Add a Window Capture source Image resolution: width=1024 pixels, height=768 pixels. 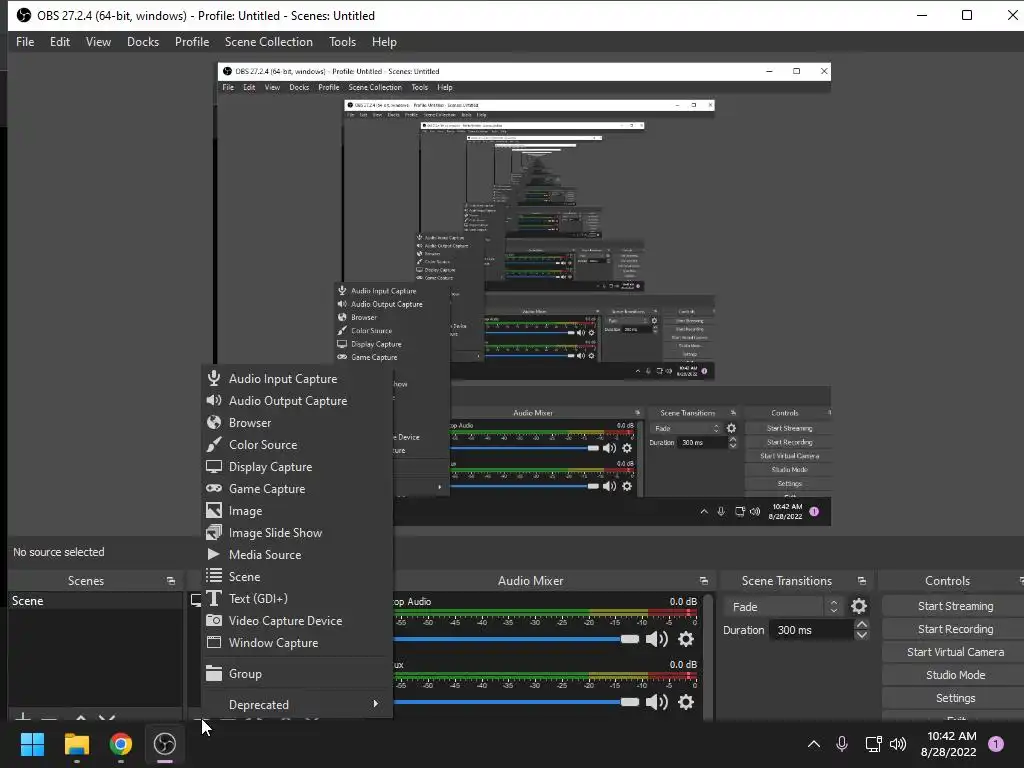point(297,643)
